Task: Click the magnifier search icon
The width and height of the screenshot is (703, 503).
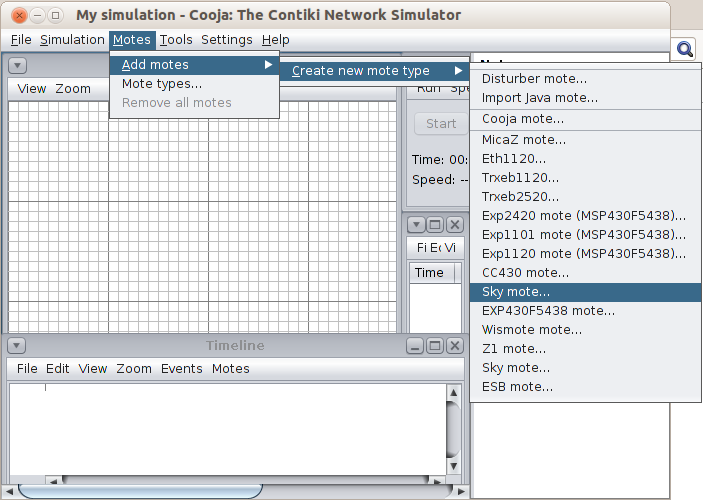Action: (x=685, y=49)
